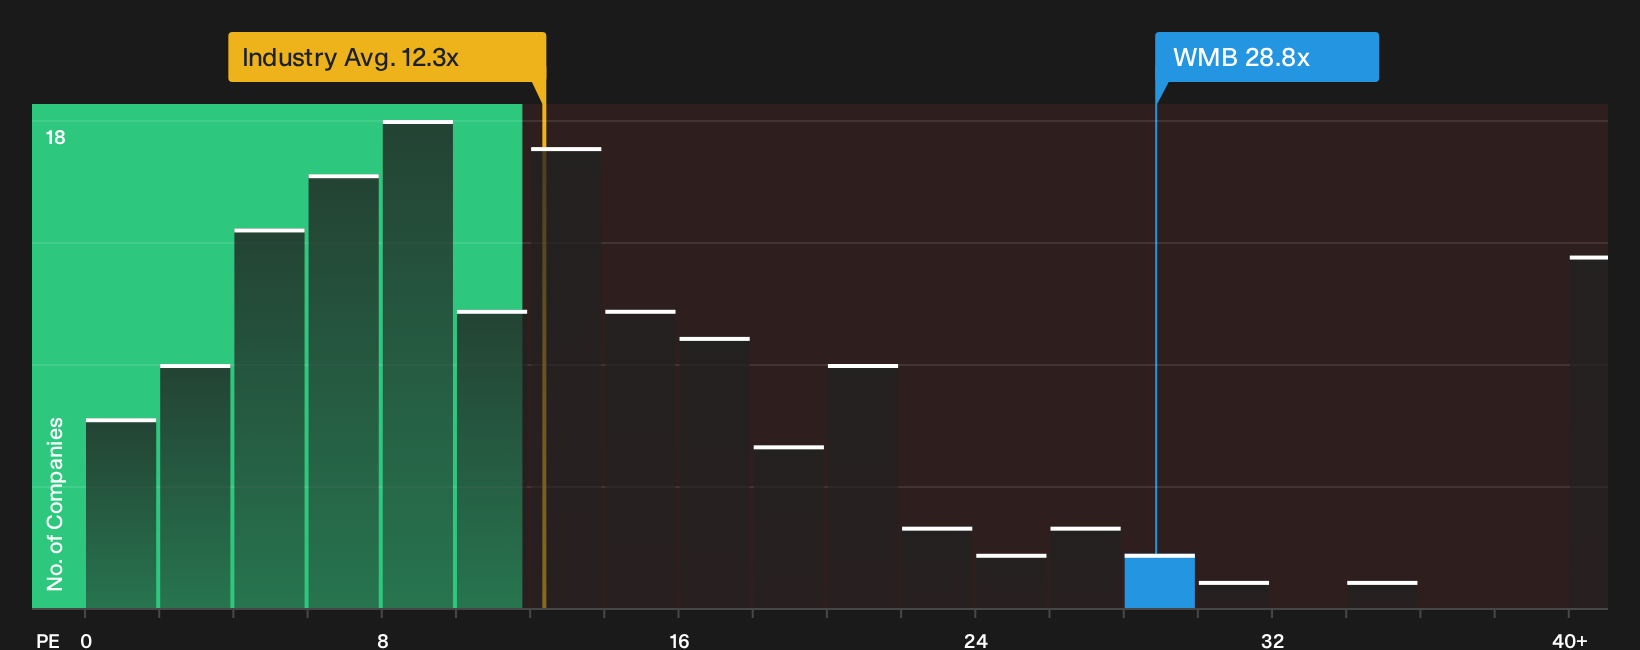The width and height of the screenshot is (1640, 650).
Task: Click the '0' x-axis tick label
Action: coord(86,640)
